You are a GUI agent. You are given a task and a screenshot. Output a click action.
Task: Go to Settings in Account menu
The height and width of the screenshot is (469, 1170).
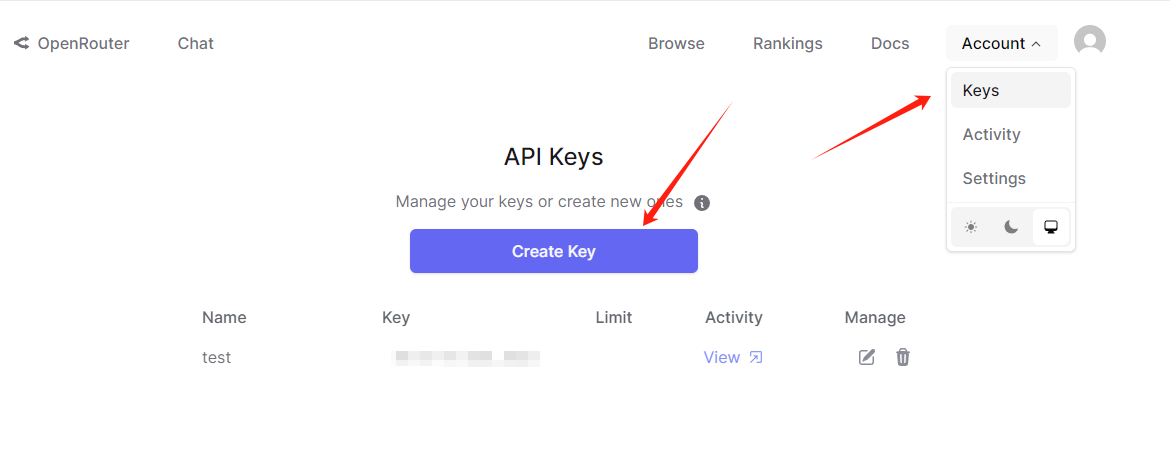coord(994,178)
